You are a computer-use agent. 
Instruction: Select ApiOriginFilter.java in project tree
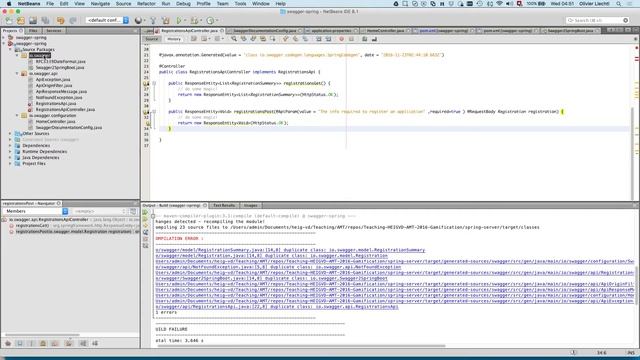[53, 86]
